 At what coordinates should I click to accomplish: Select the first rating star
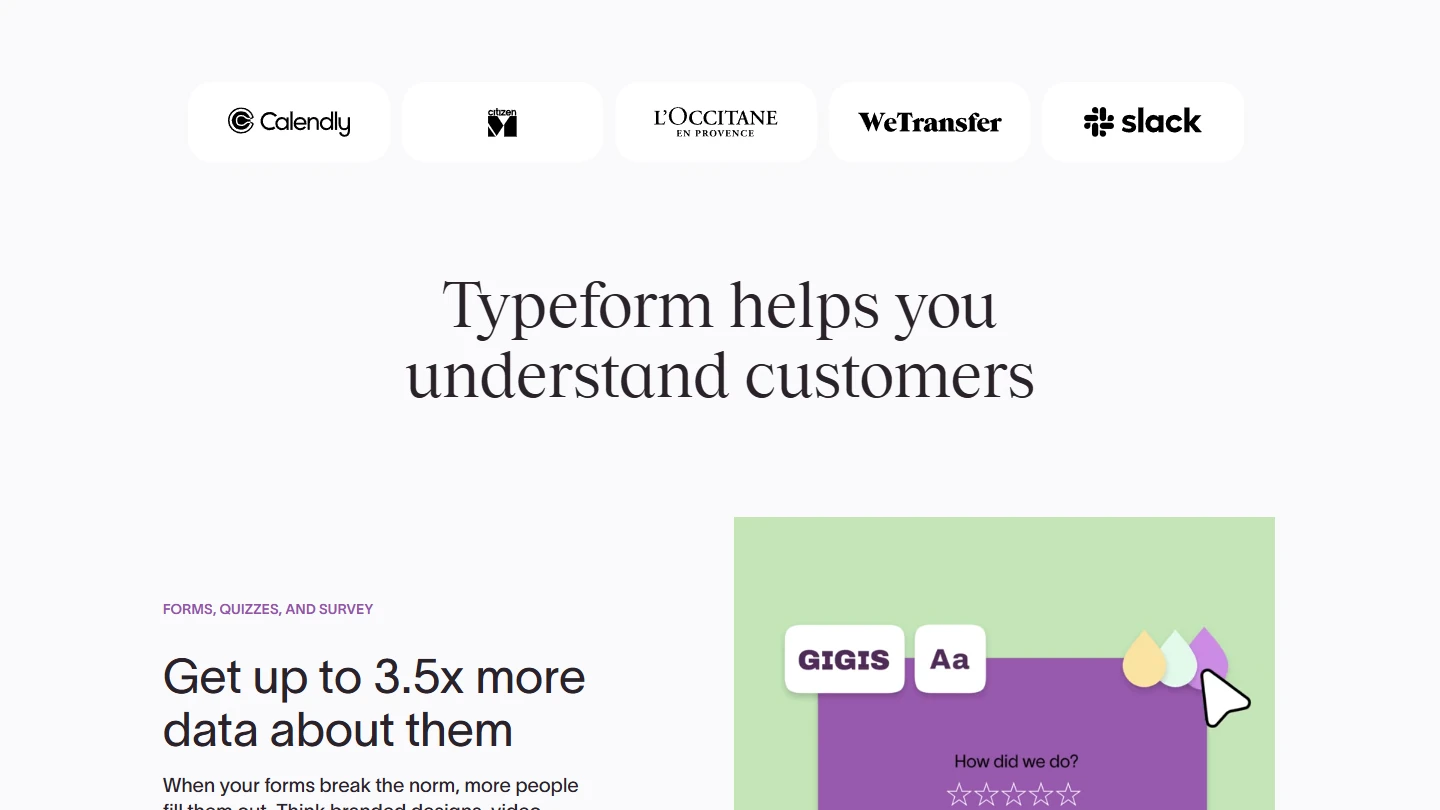click(x=959, y=795)
